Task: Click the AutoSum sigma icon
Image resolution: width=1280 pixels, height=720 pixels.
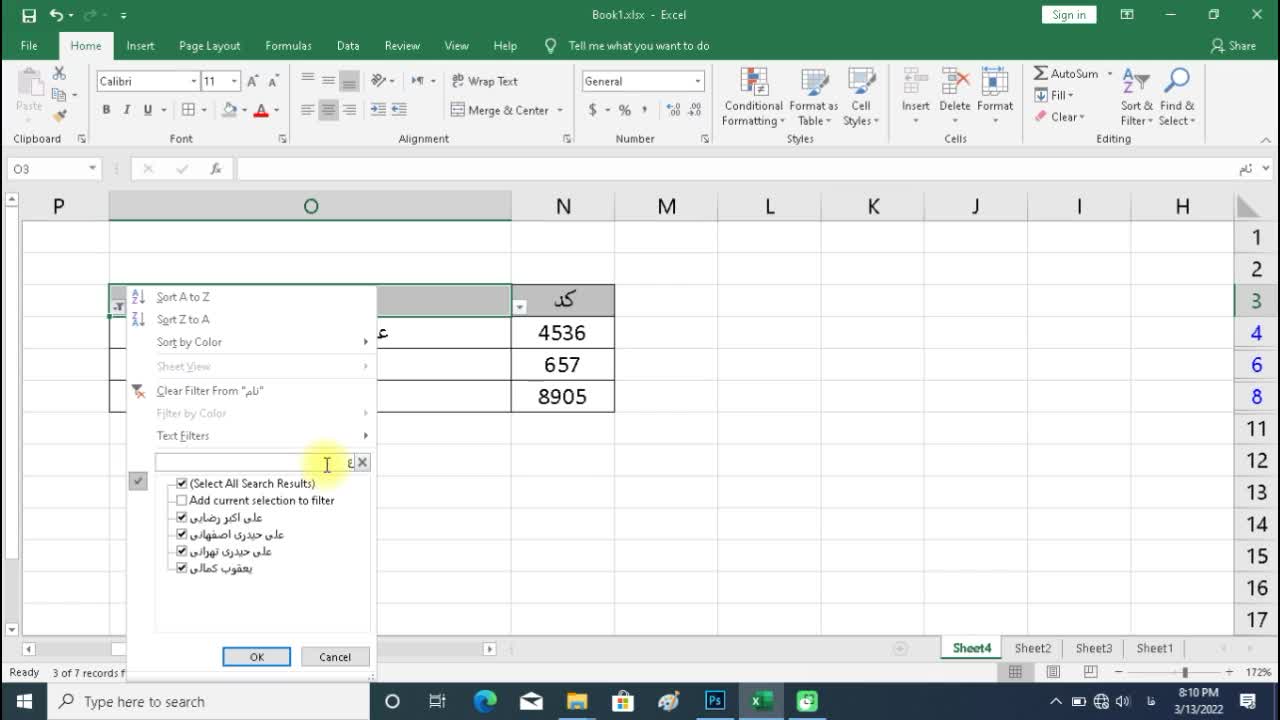Action: click(x=1041, y=74)
